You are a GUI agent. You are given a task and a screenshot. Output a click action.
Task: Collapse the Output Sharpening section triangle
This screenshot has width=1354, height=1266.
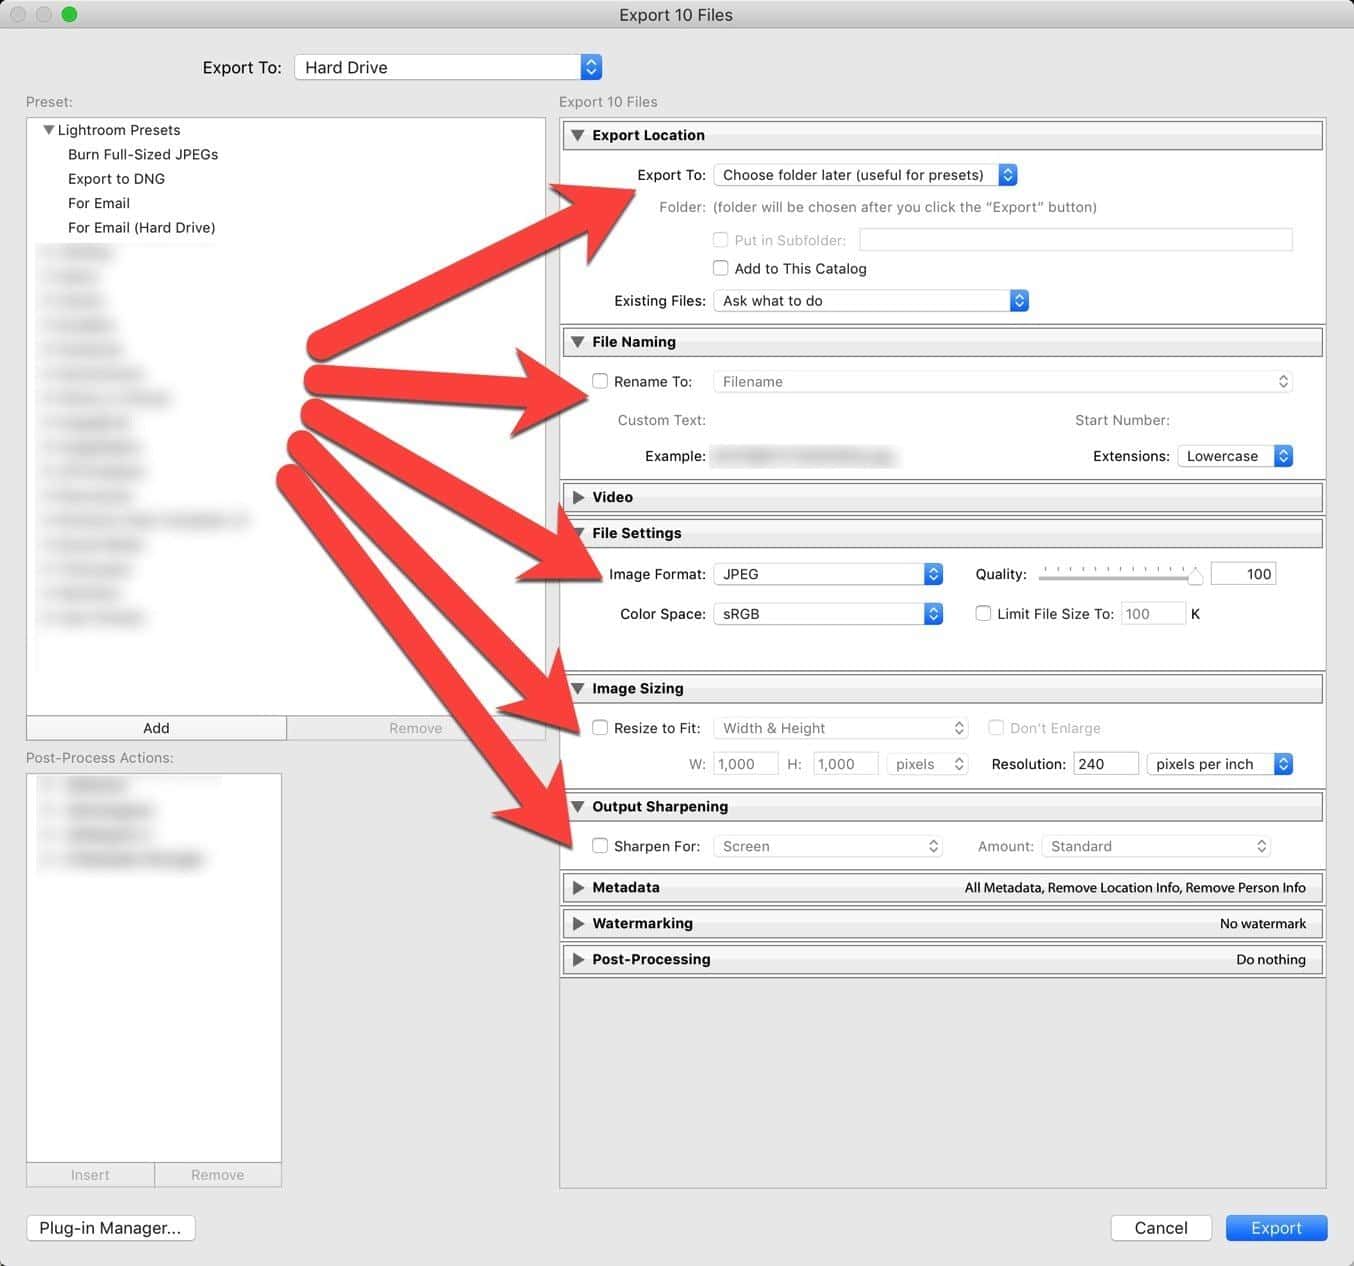[x=577, y=806]
